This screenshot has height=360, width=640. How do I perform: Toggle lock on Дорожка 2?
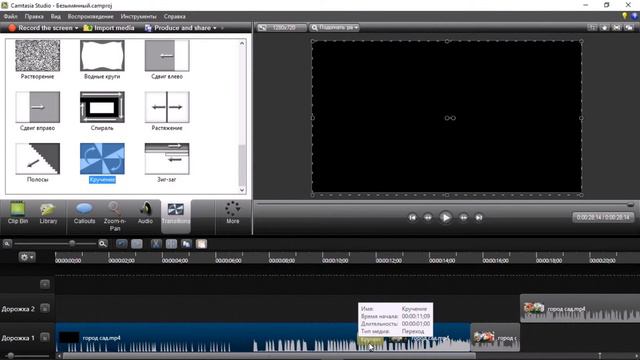tap(45, 308)
